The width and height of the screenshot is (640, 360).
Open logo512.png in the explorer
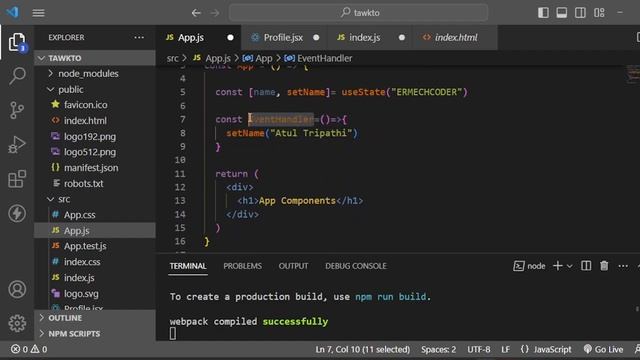(x=95, y=152)
